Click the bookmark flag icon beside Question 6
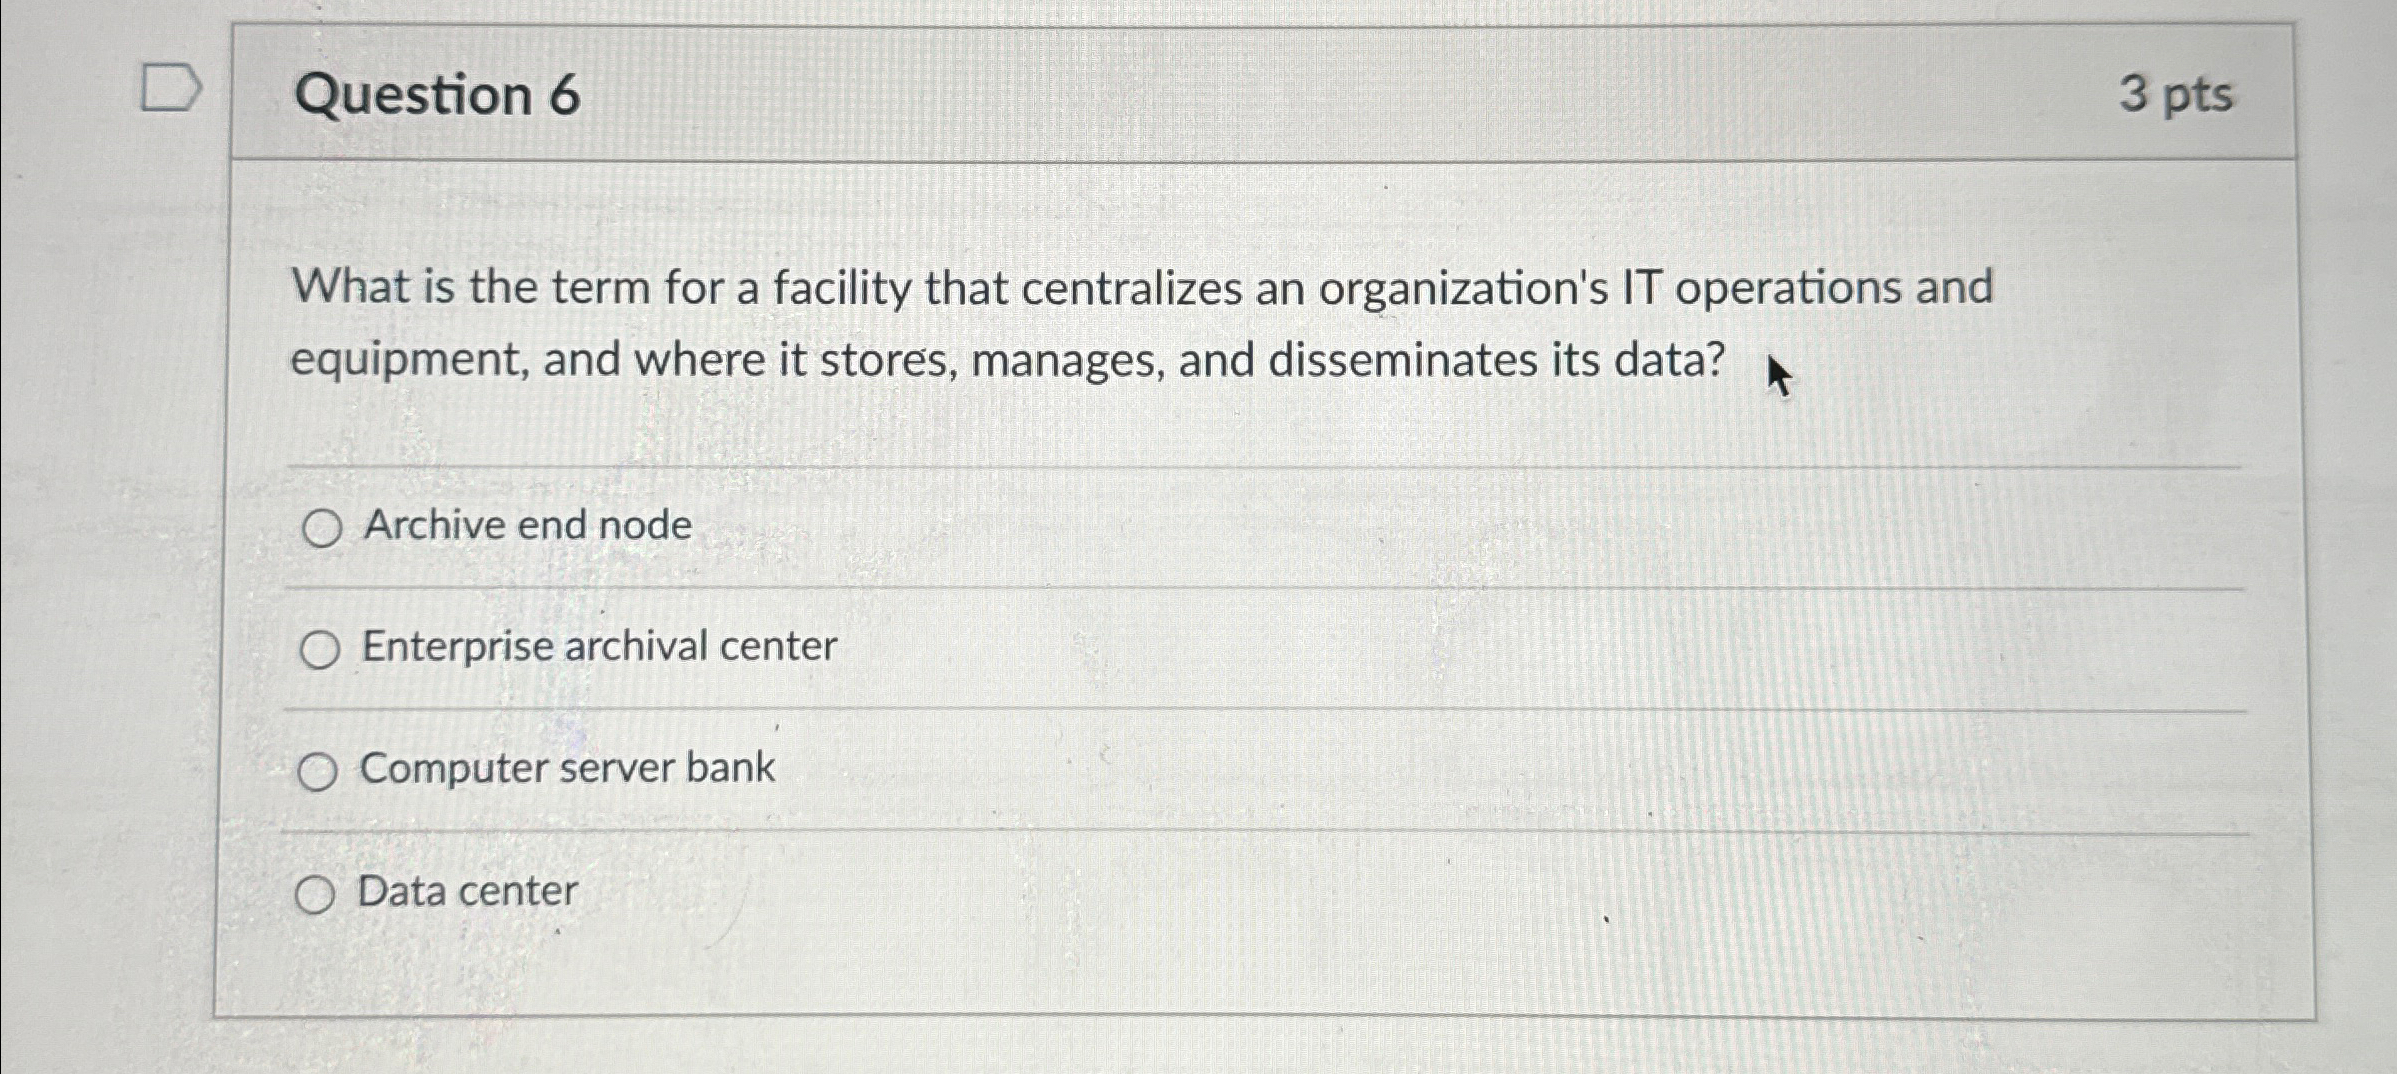Viewport: 2397px width, 1074px height. (x=172, y=88)
